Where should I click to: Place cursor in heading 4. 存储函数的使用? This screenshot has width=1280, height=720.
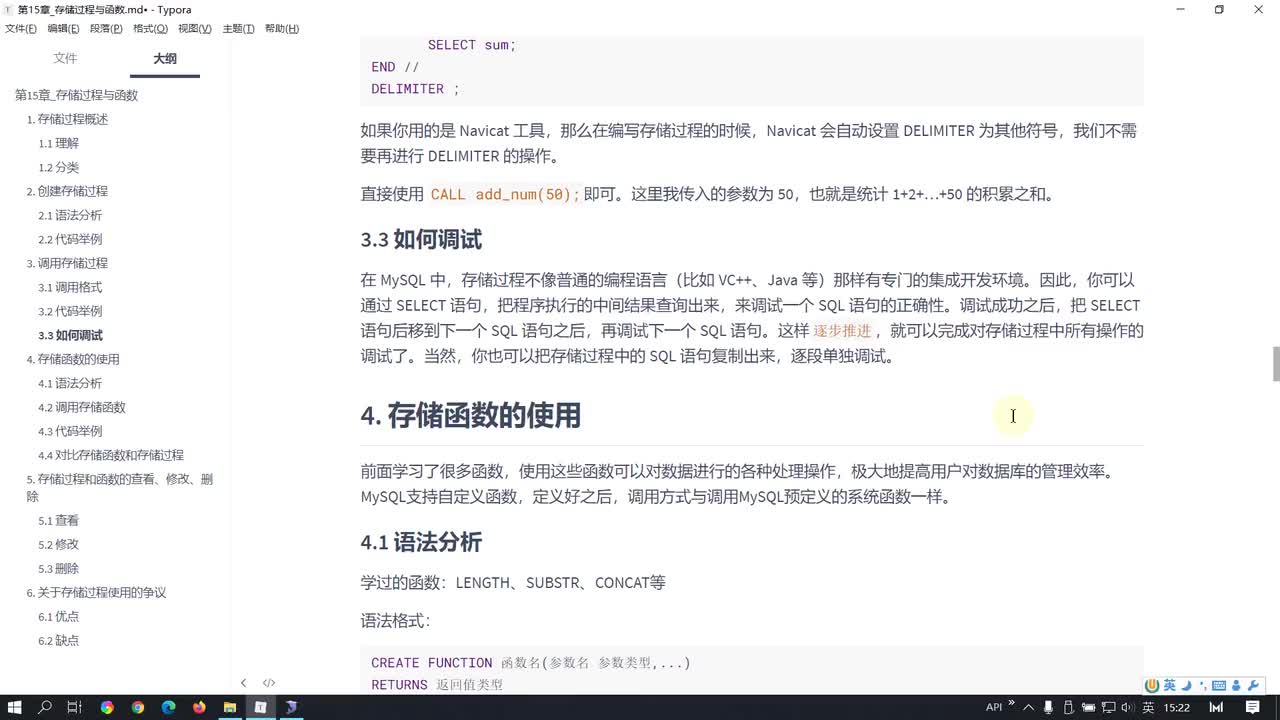[x=470, y=415]
